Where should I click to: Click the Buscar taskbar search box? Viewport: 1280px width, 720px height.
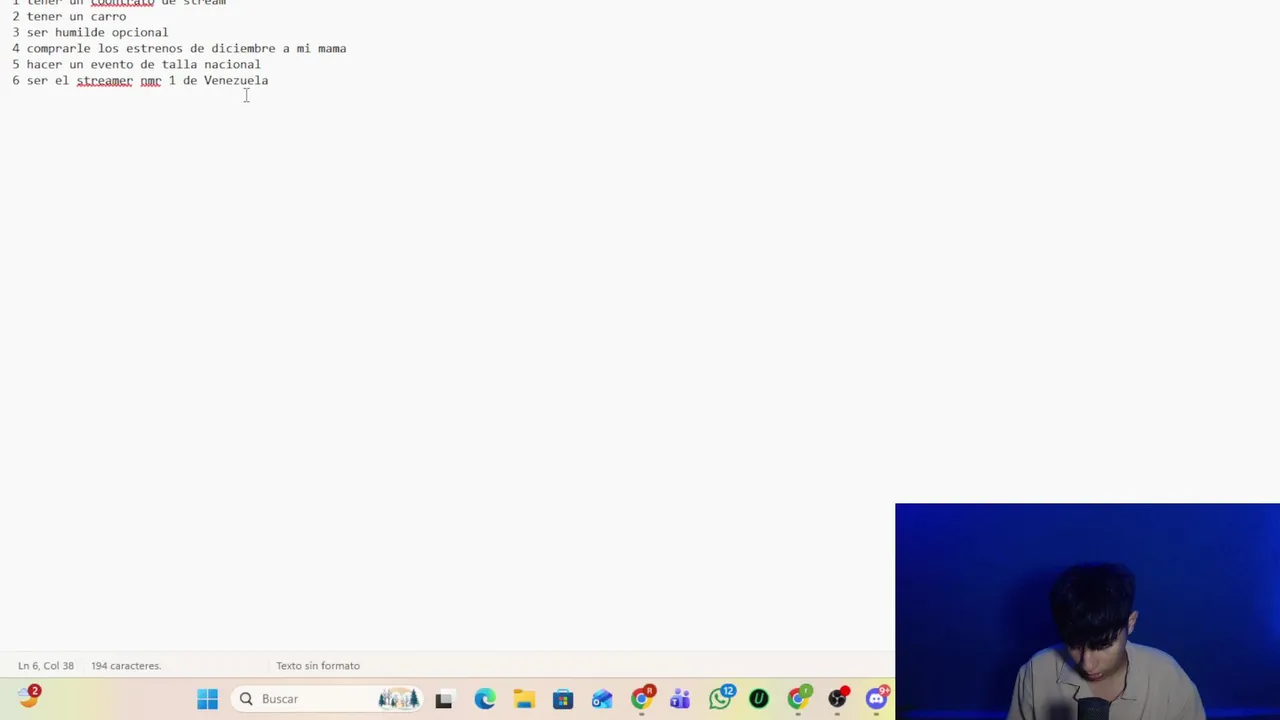(x=328, y=699)
